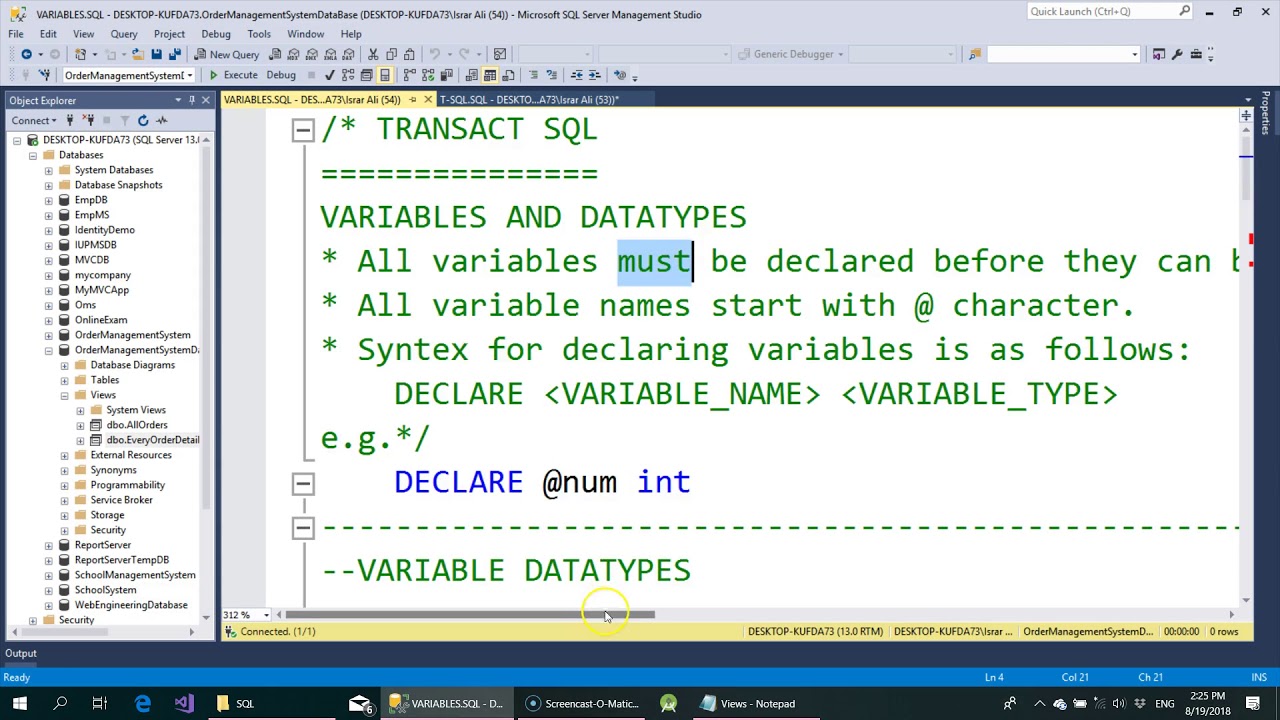Open the Tools menu

(x=259, y=34)
